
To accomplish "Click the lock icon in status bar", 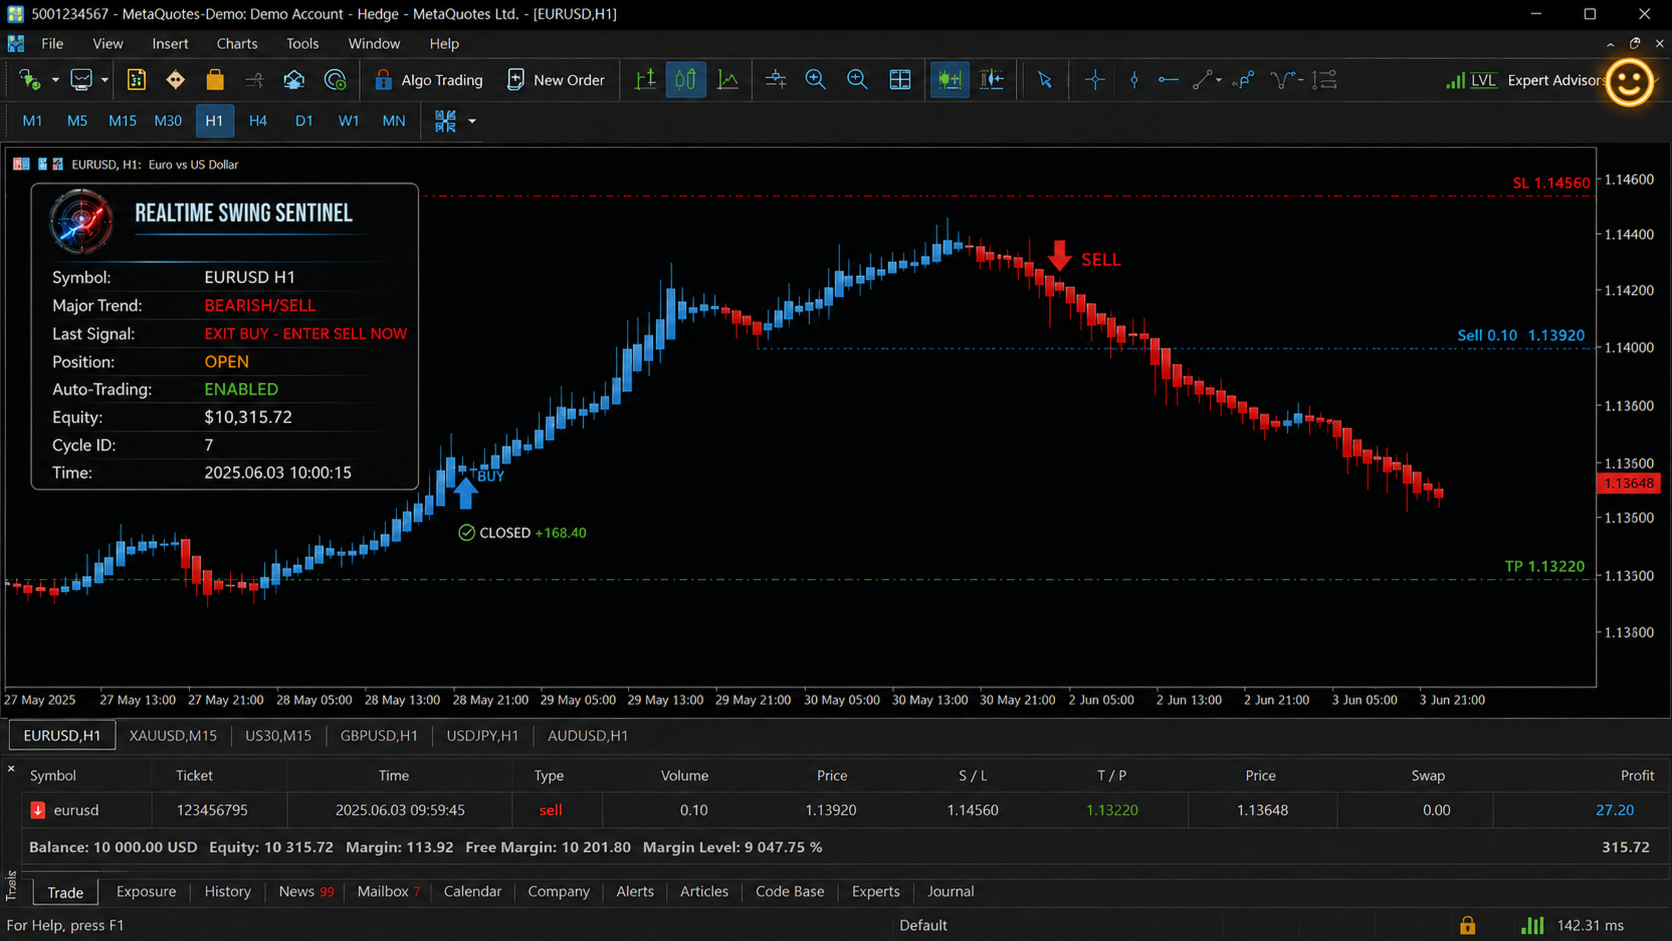I will (x=1467, y=925).
